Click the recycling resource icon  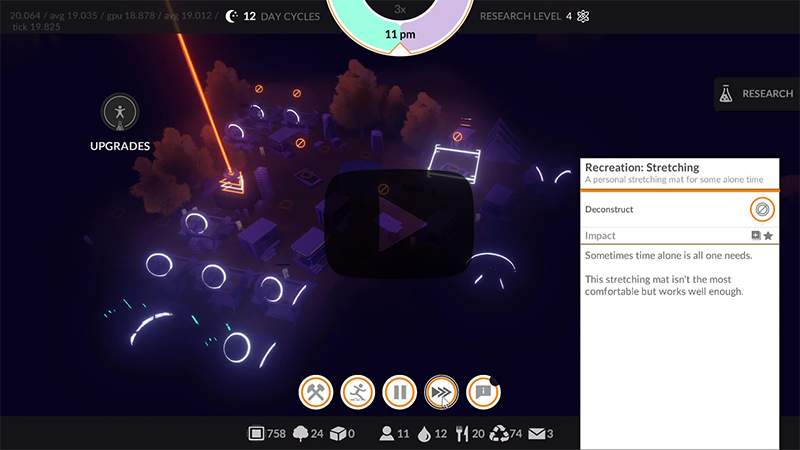(x=499, y=434)
